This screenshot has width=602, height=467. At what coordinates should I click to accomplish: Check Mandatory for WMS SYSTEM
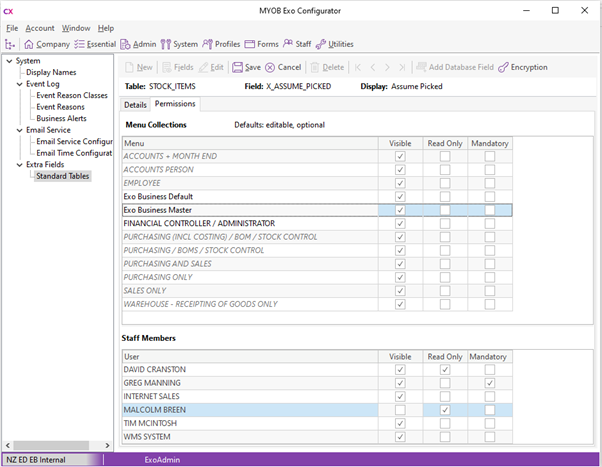coord(490,437)
